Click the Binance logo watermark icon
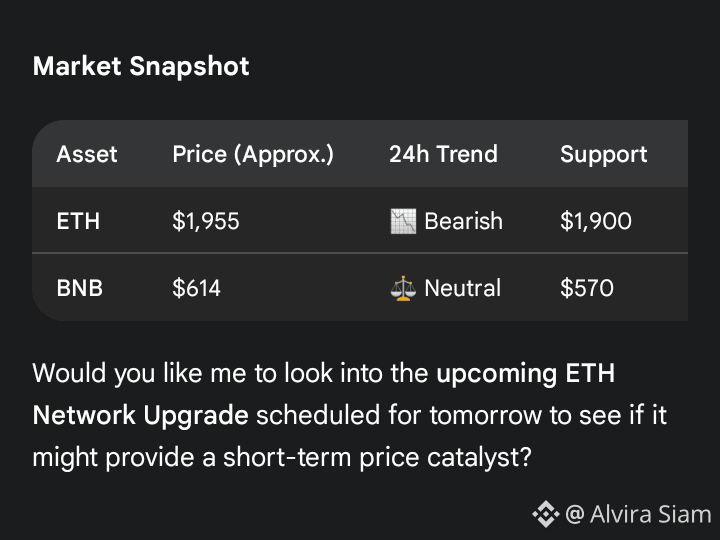This screenshot has width=720, height=540. (x=546, y=514)
